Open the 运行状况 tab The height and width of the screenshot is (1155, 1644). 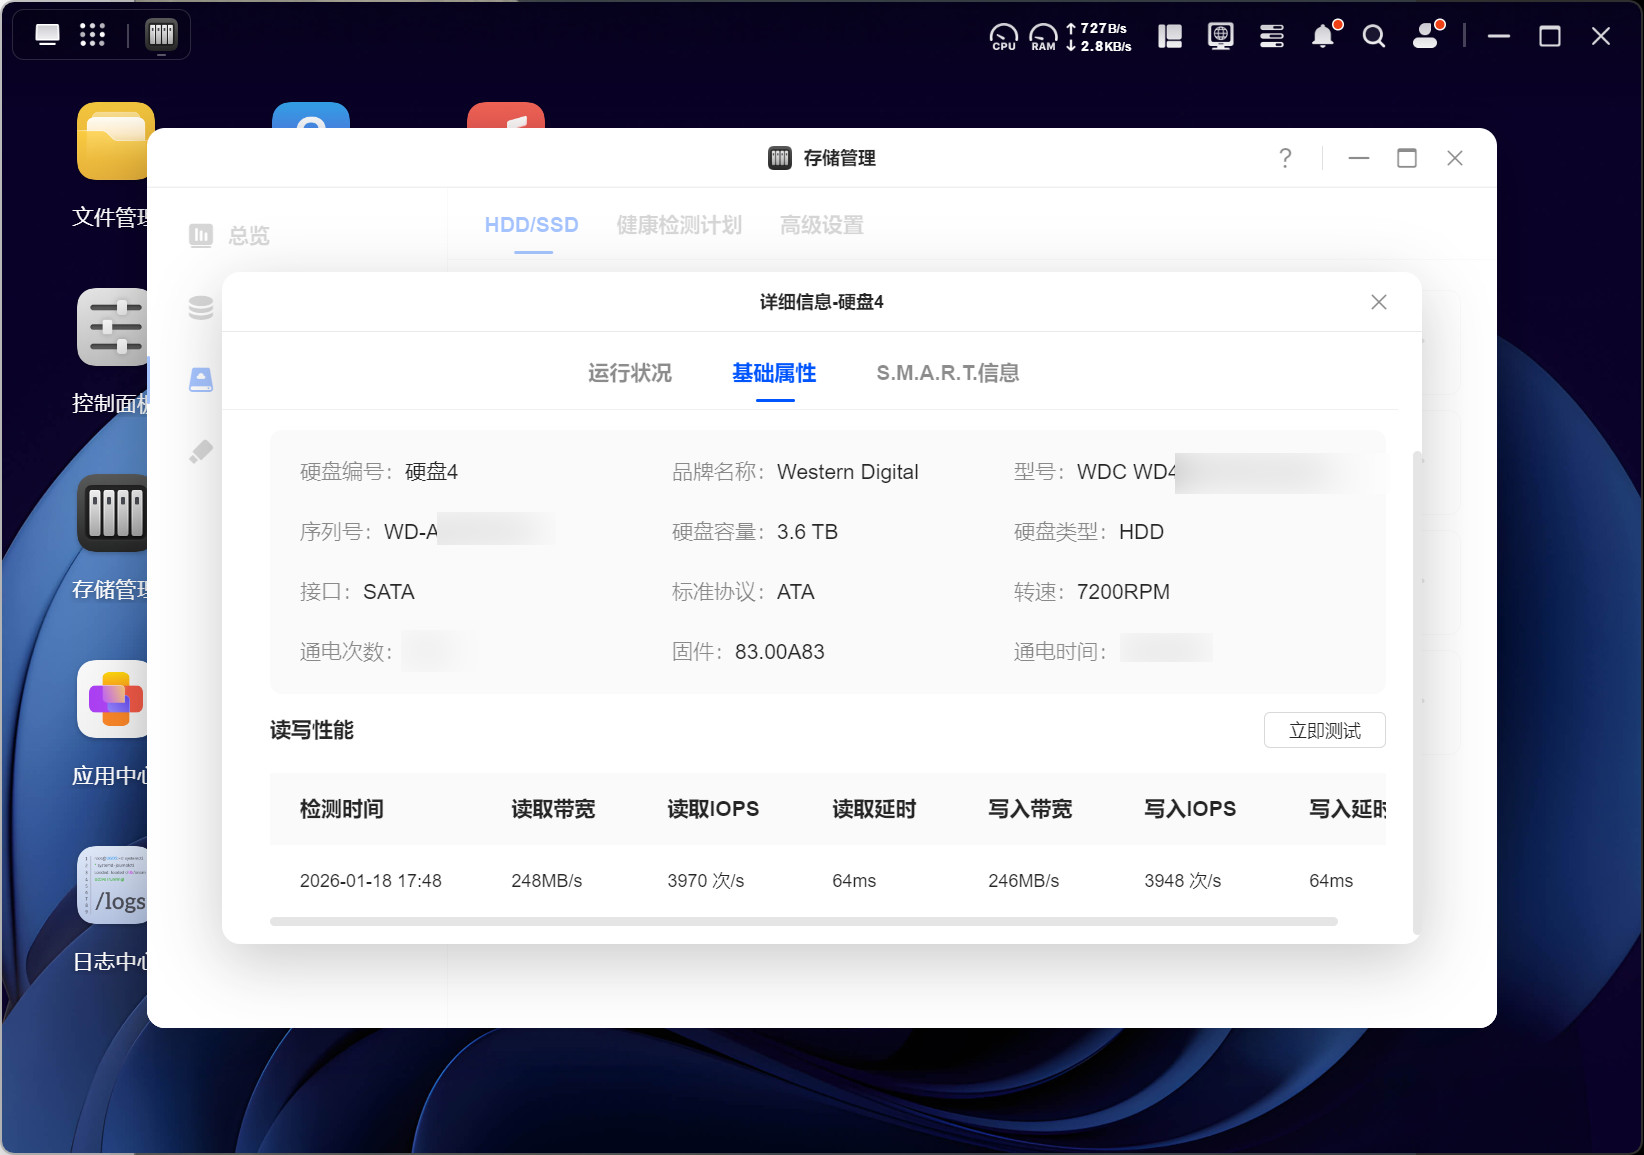(630, 373)
